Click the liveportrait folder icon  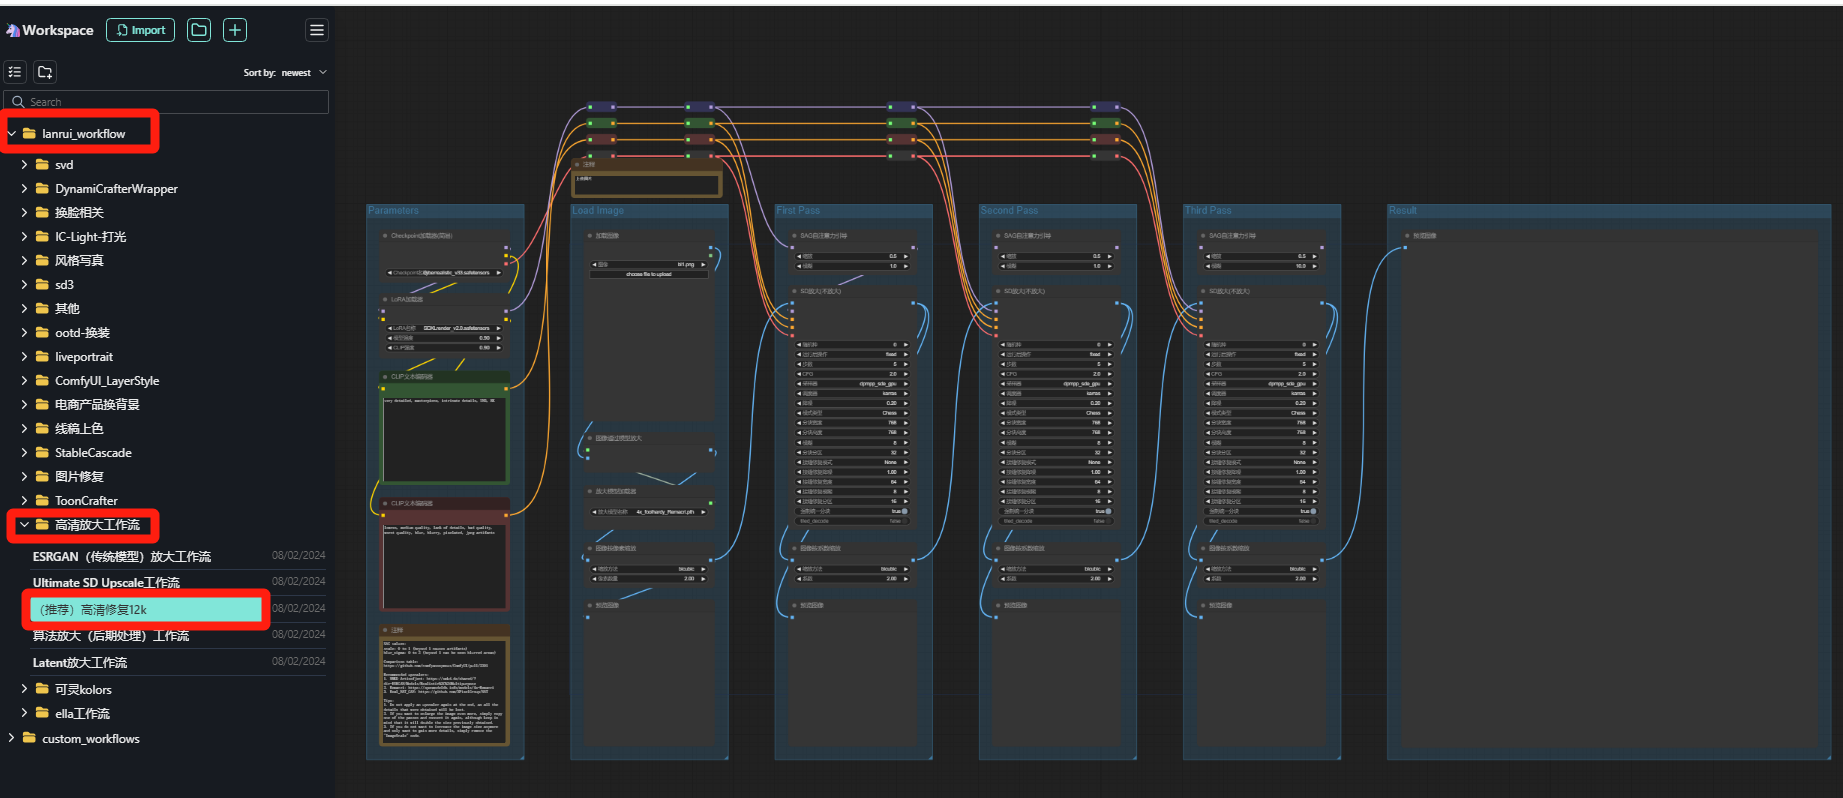pos(42,356)
